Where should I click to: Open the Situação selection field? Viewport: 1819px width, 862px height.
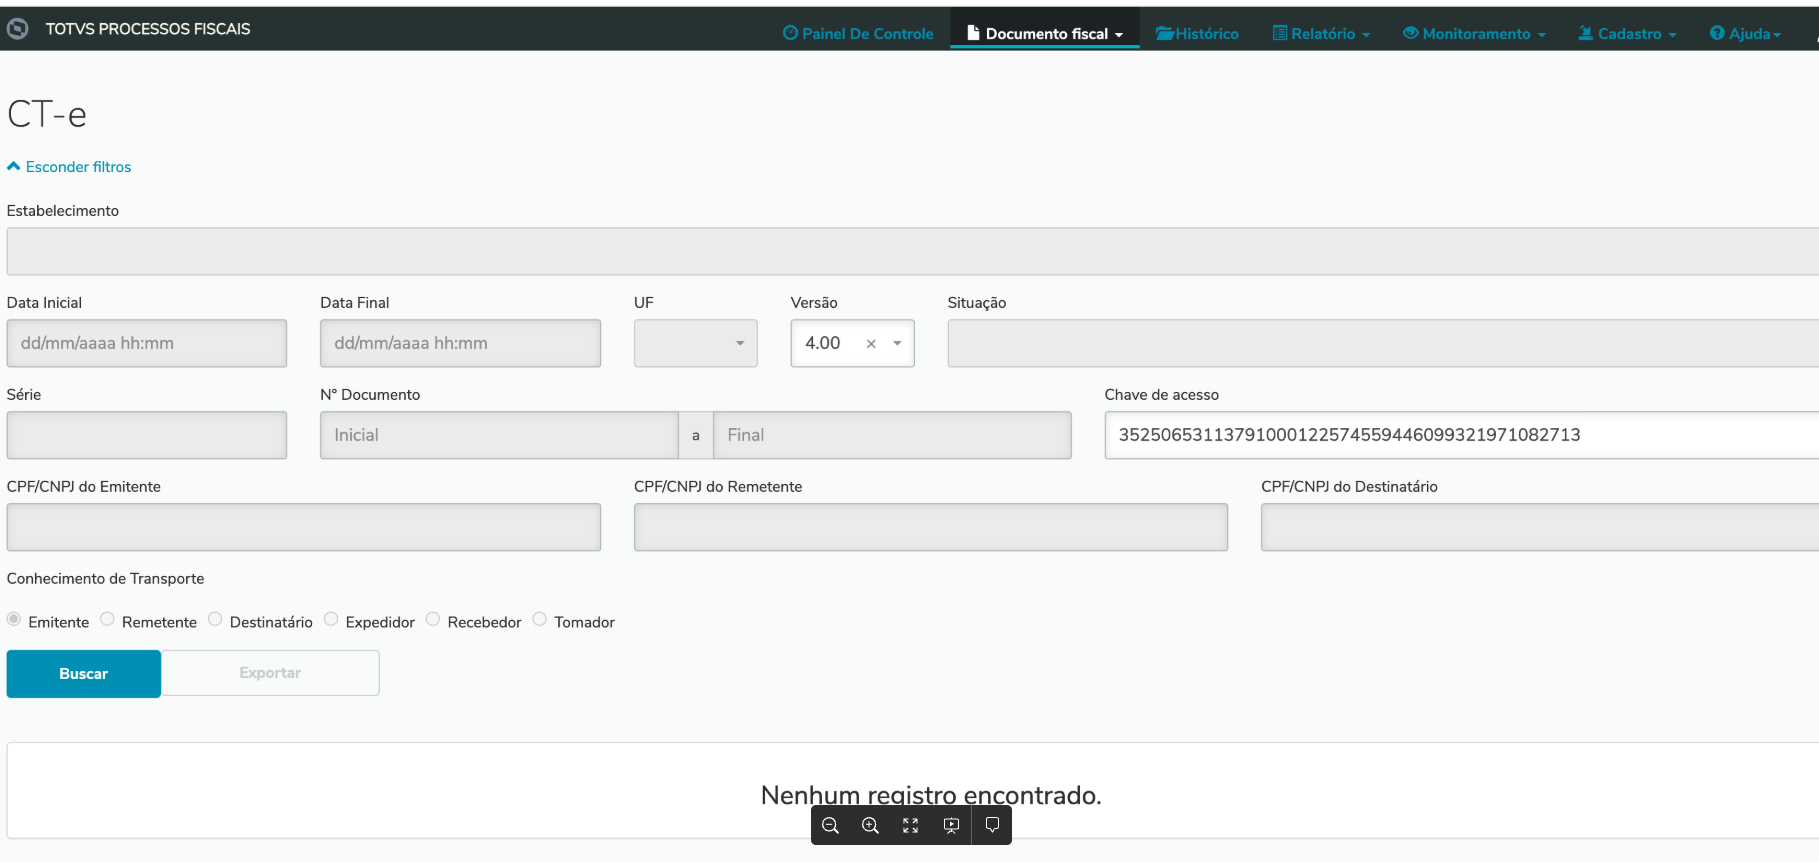coord(1383,343)
